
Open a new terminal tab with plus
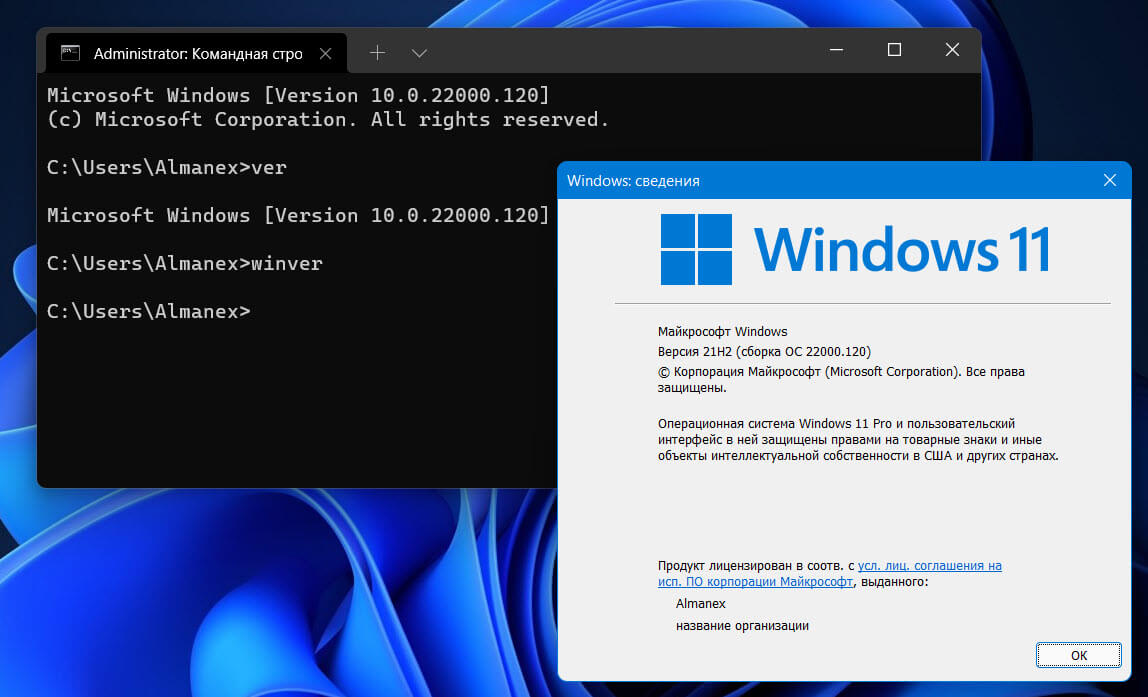coord(377,53)
